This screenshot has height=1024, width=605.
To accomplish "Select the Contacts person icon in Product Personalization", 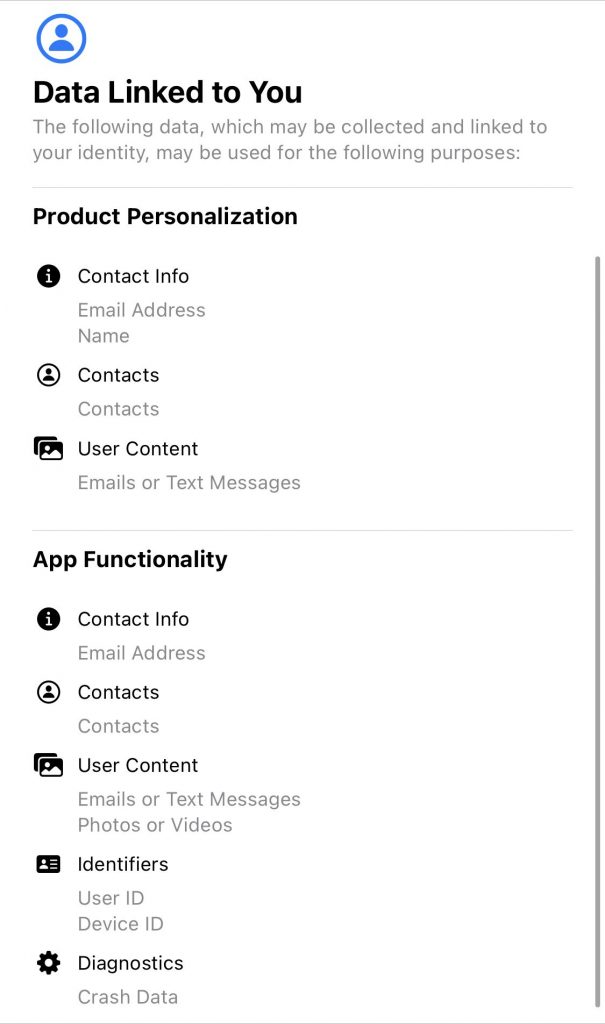I will pos(47,375).
